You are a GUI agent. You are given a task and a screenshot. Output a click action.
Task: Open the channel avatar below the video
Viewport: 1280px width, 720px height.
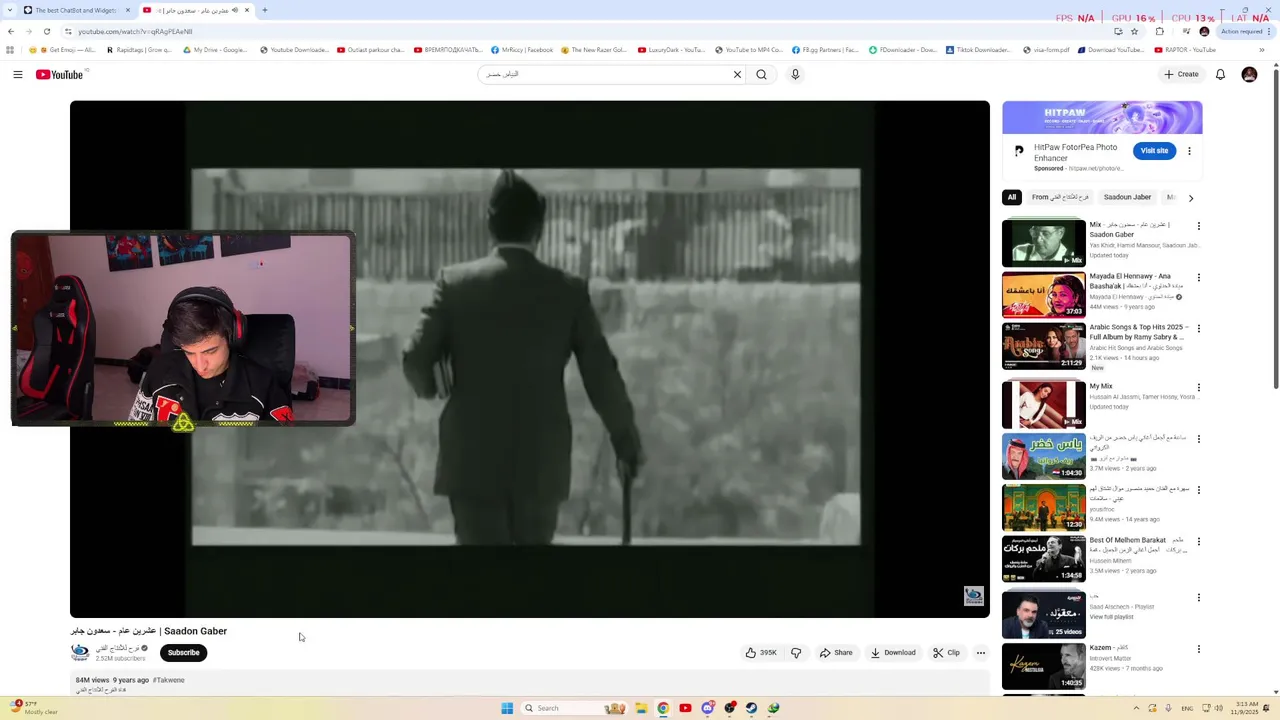(80, 652)
